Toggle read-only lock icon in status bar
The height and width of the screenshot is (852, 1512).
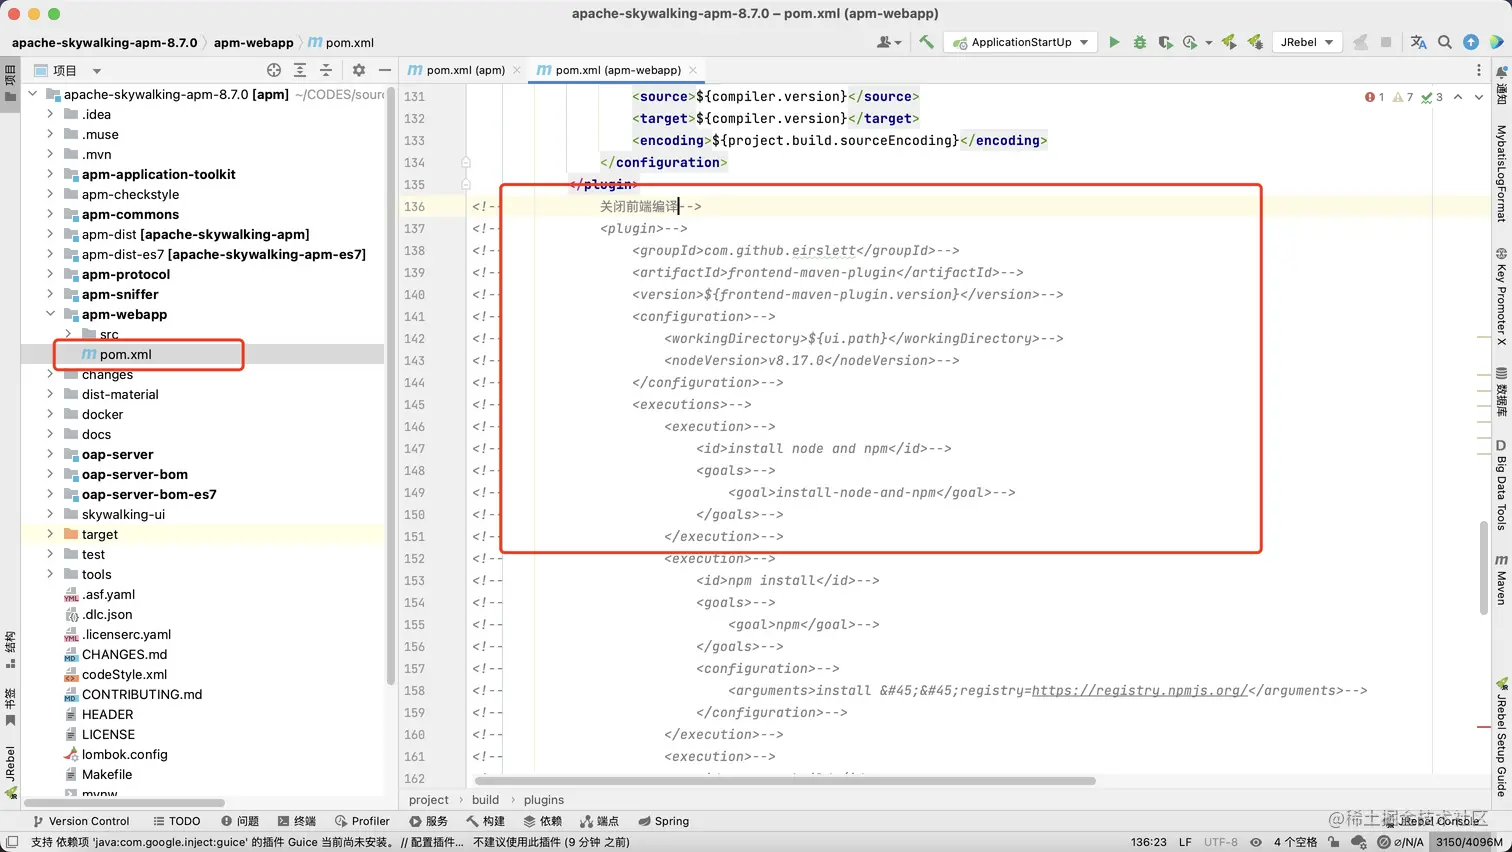[1334, 842]
